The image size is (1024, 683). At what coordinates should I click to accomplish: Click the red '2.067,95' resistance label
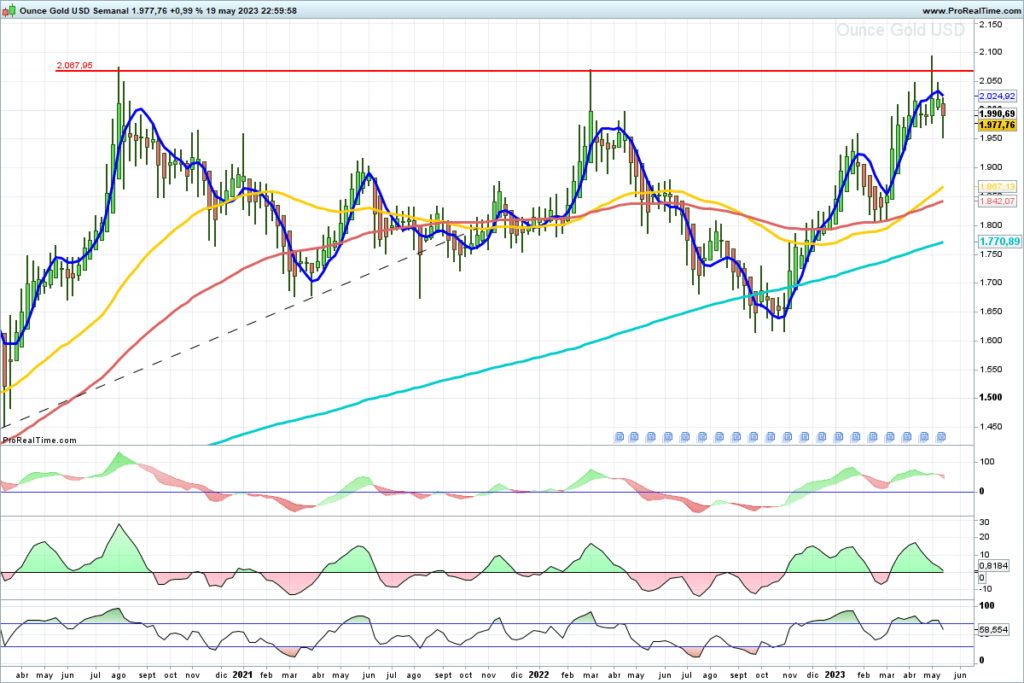(x=74, y=65)
